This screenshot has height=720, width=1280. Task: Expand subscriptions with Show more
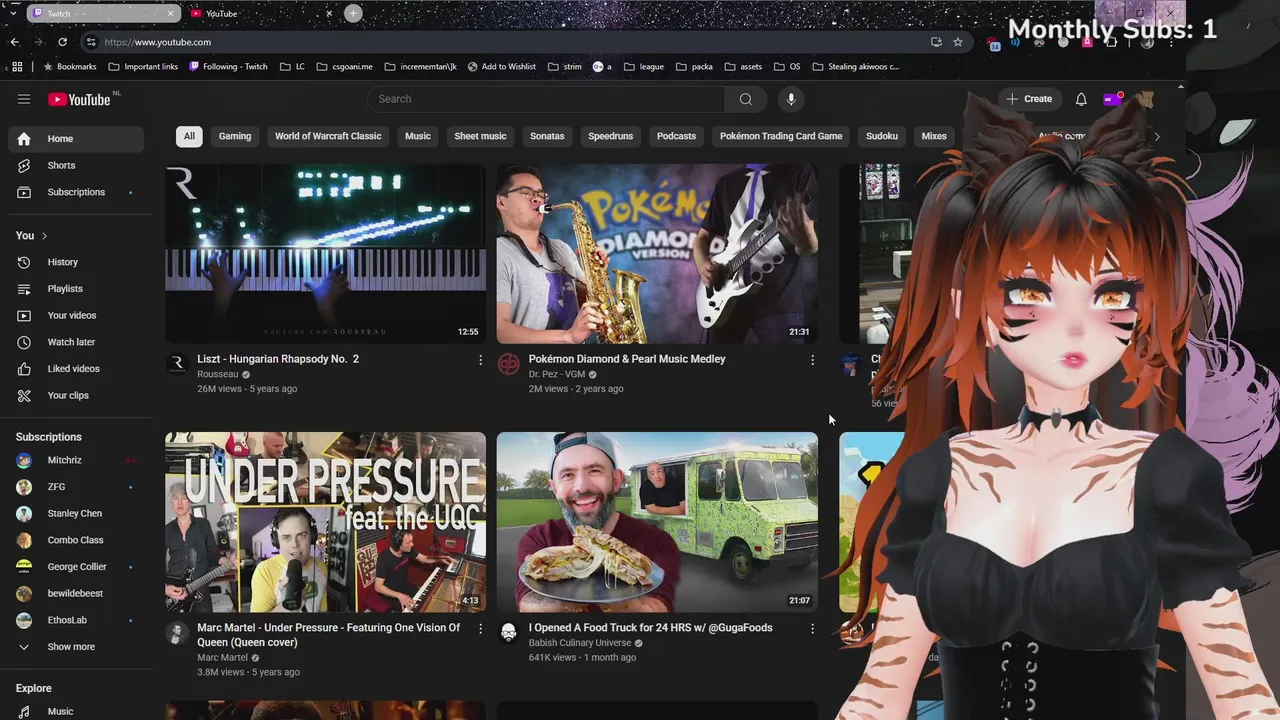pos(76,647)
